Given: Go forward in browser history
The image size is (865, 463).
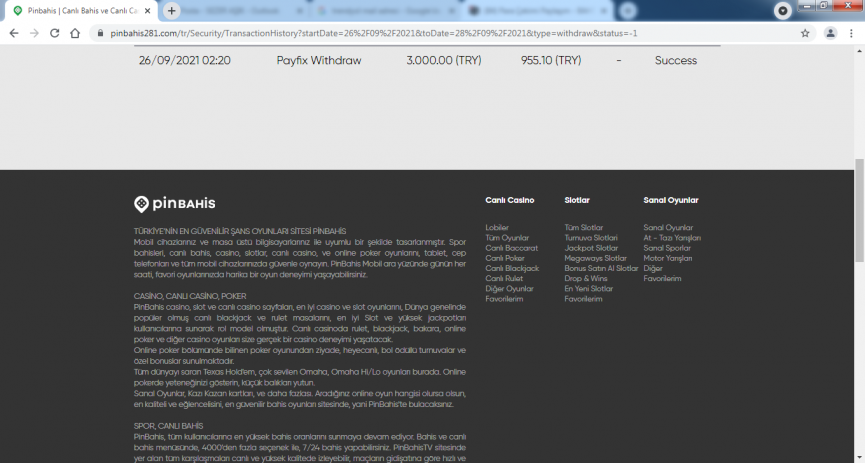Looking at the screenshot, I should (x=34, y=33).
